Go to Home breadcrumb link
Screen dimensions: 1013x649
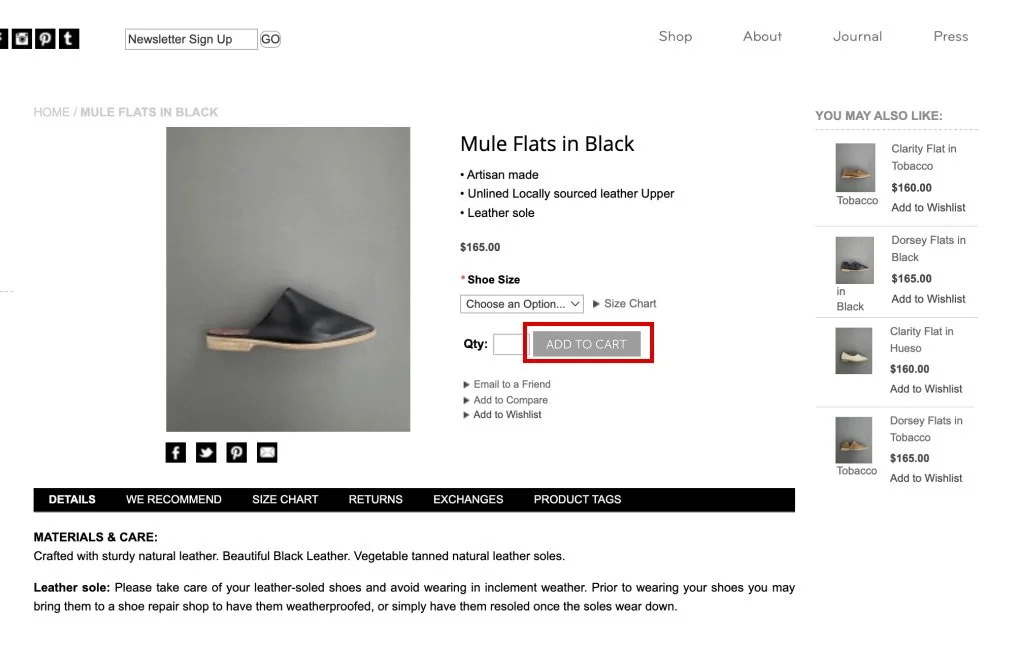[x=52, y=112]
